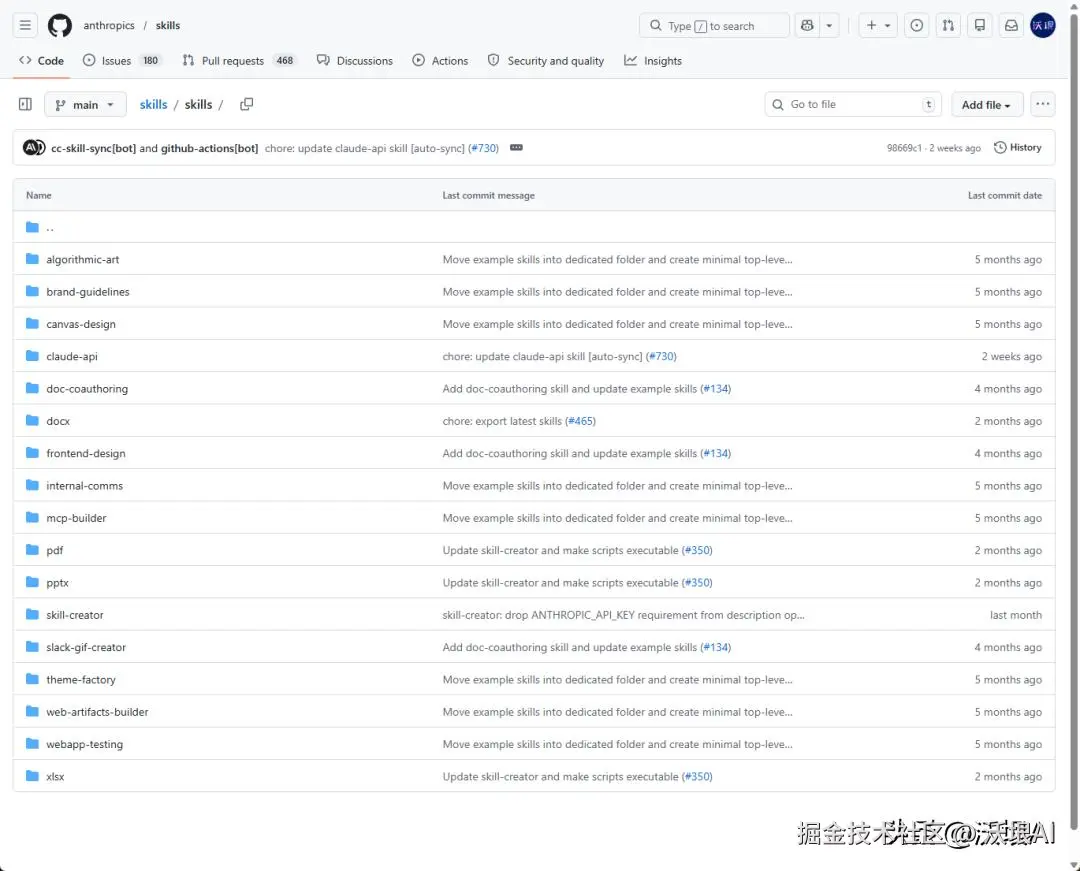Viewport: 1080px width, 871px height.
Task: Open the more options ellipsis button
Action: pyautogui.click(x=1043, y=104)
